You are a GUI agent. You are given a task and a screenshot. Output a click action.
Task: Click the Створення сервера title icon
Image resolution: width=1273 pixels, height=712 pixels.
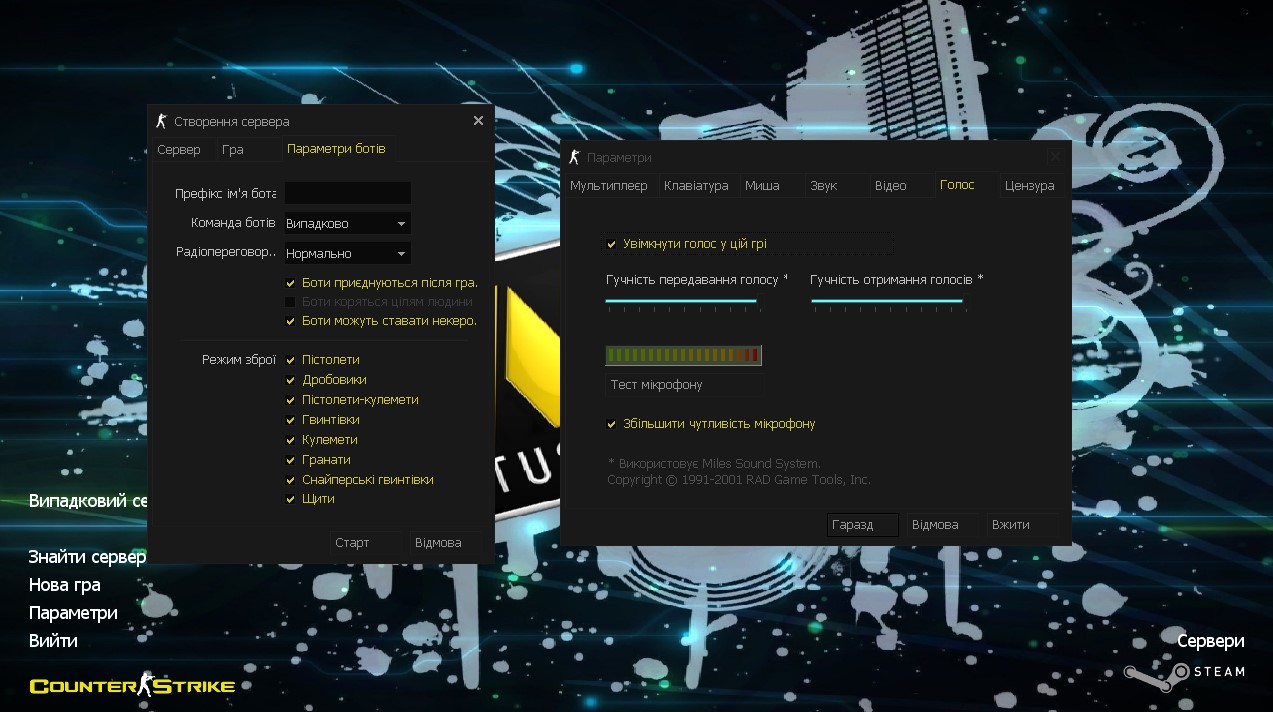coord(161,121)
